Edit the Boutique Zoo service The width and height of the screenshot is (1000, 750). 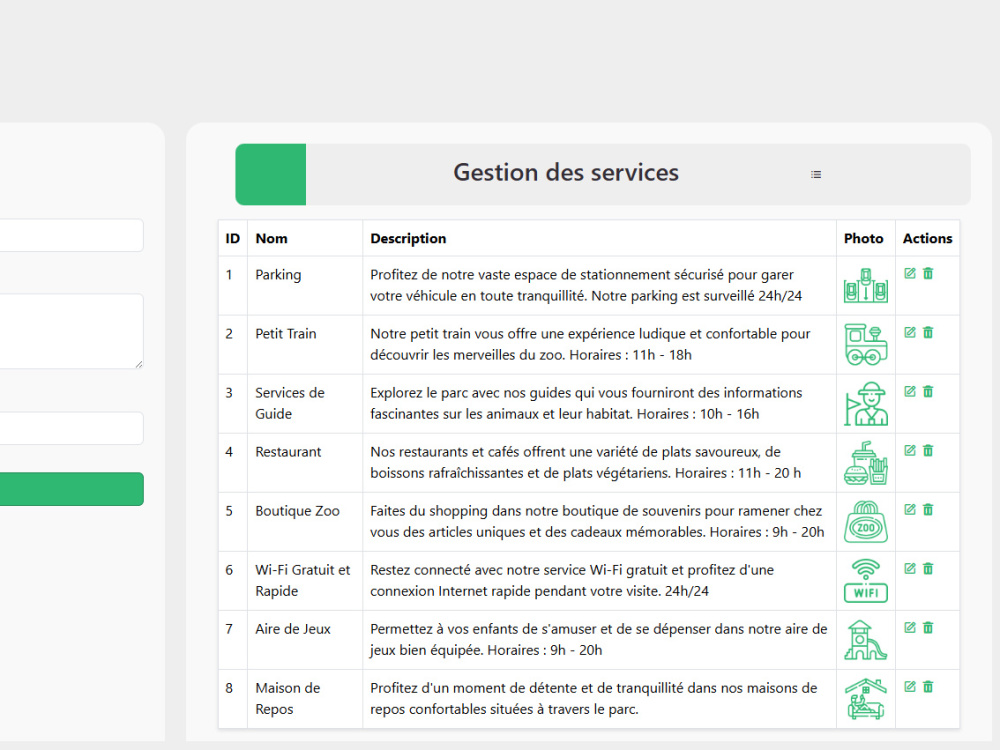(910, 510)
